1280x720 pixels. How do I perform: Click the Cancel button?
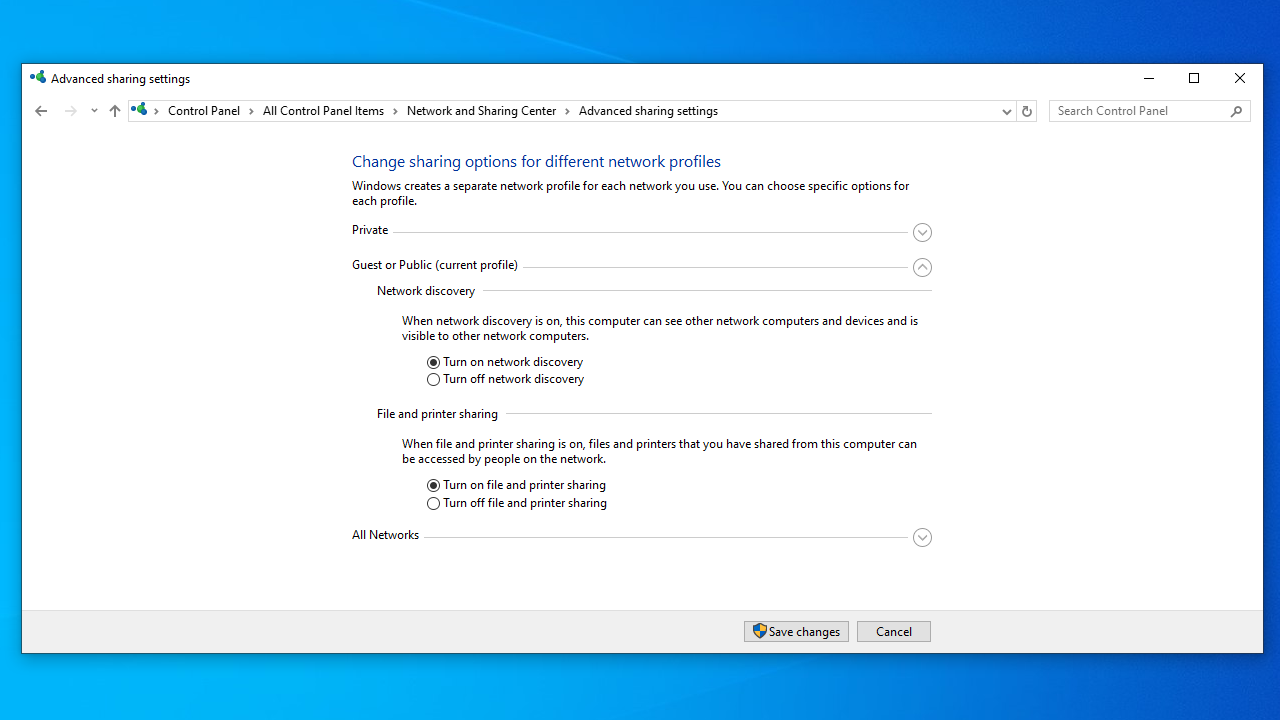click(x=893, y=632)
